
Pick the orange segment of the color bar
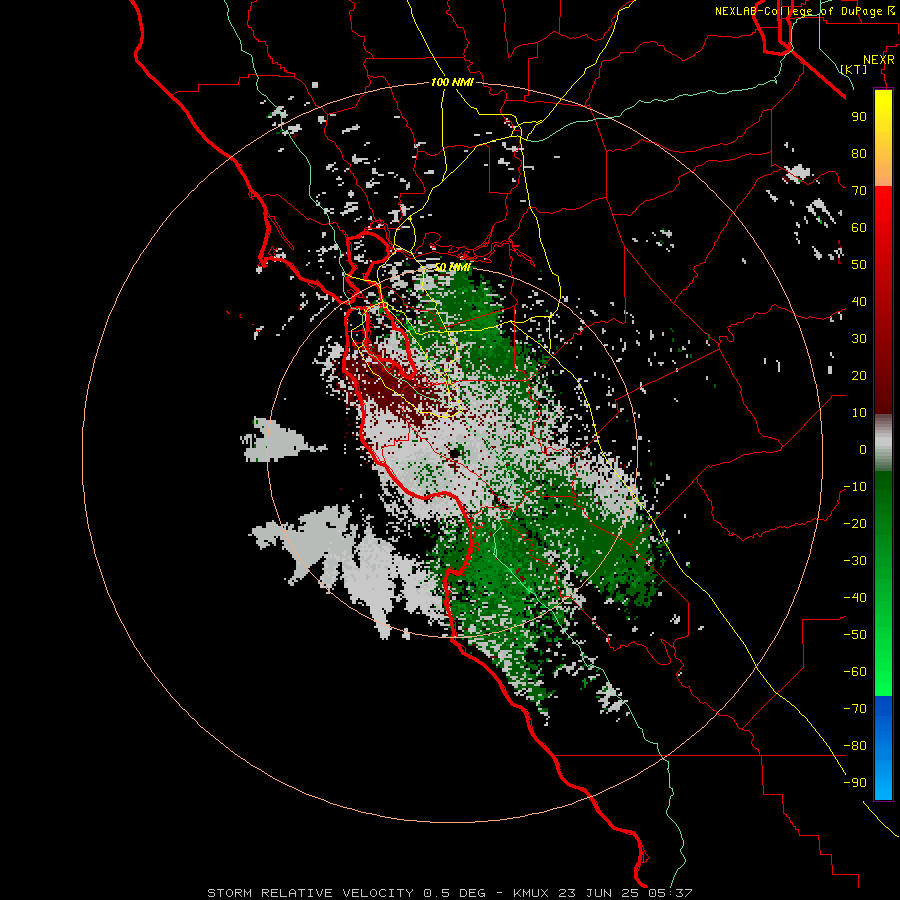(x=883, y=169)
